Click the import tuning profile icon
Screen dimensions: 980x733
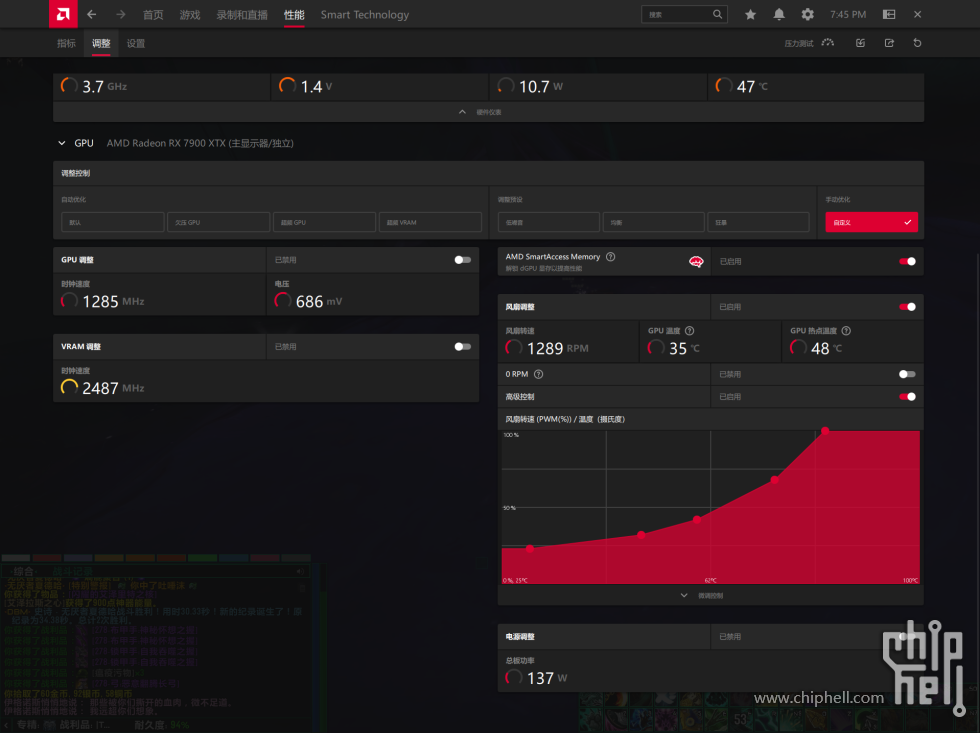[x=861, y=43]
